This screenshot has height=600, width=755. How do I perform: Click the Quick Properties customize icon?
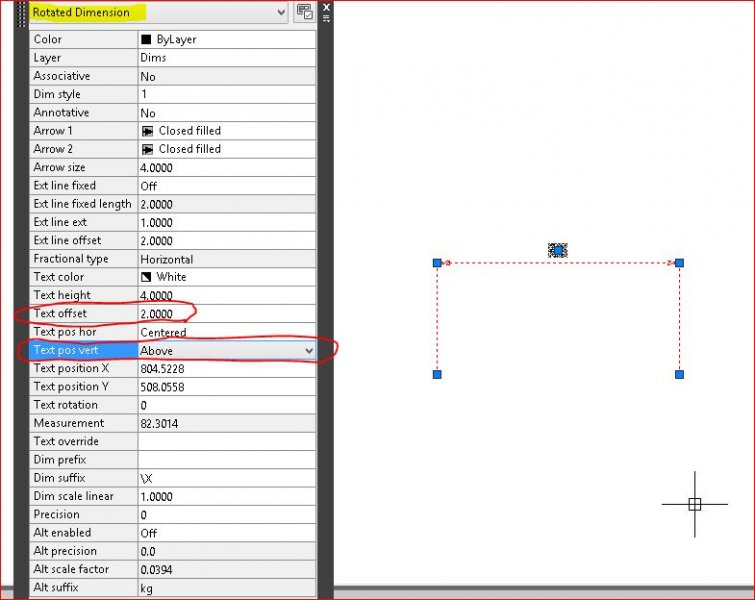[304, 12]
